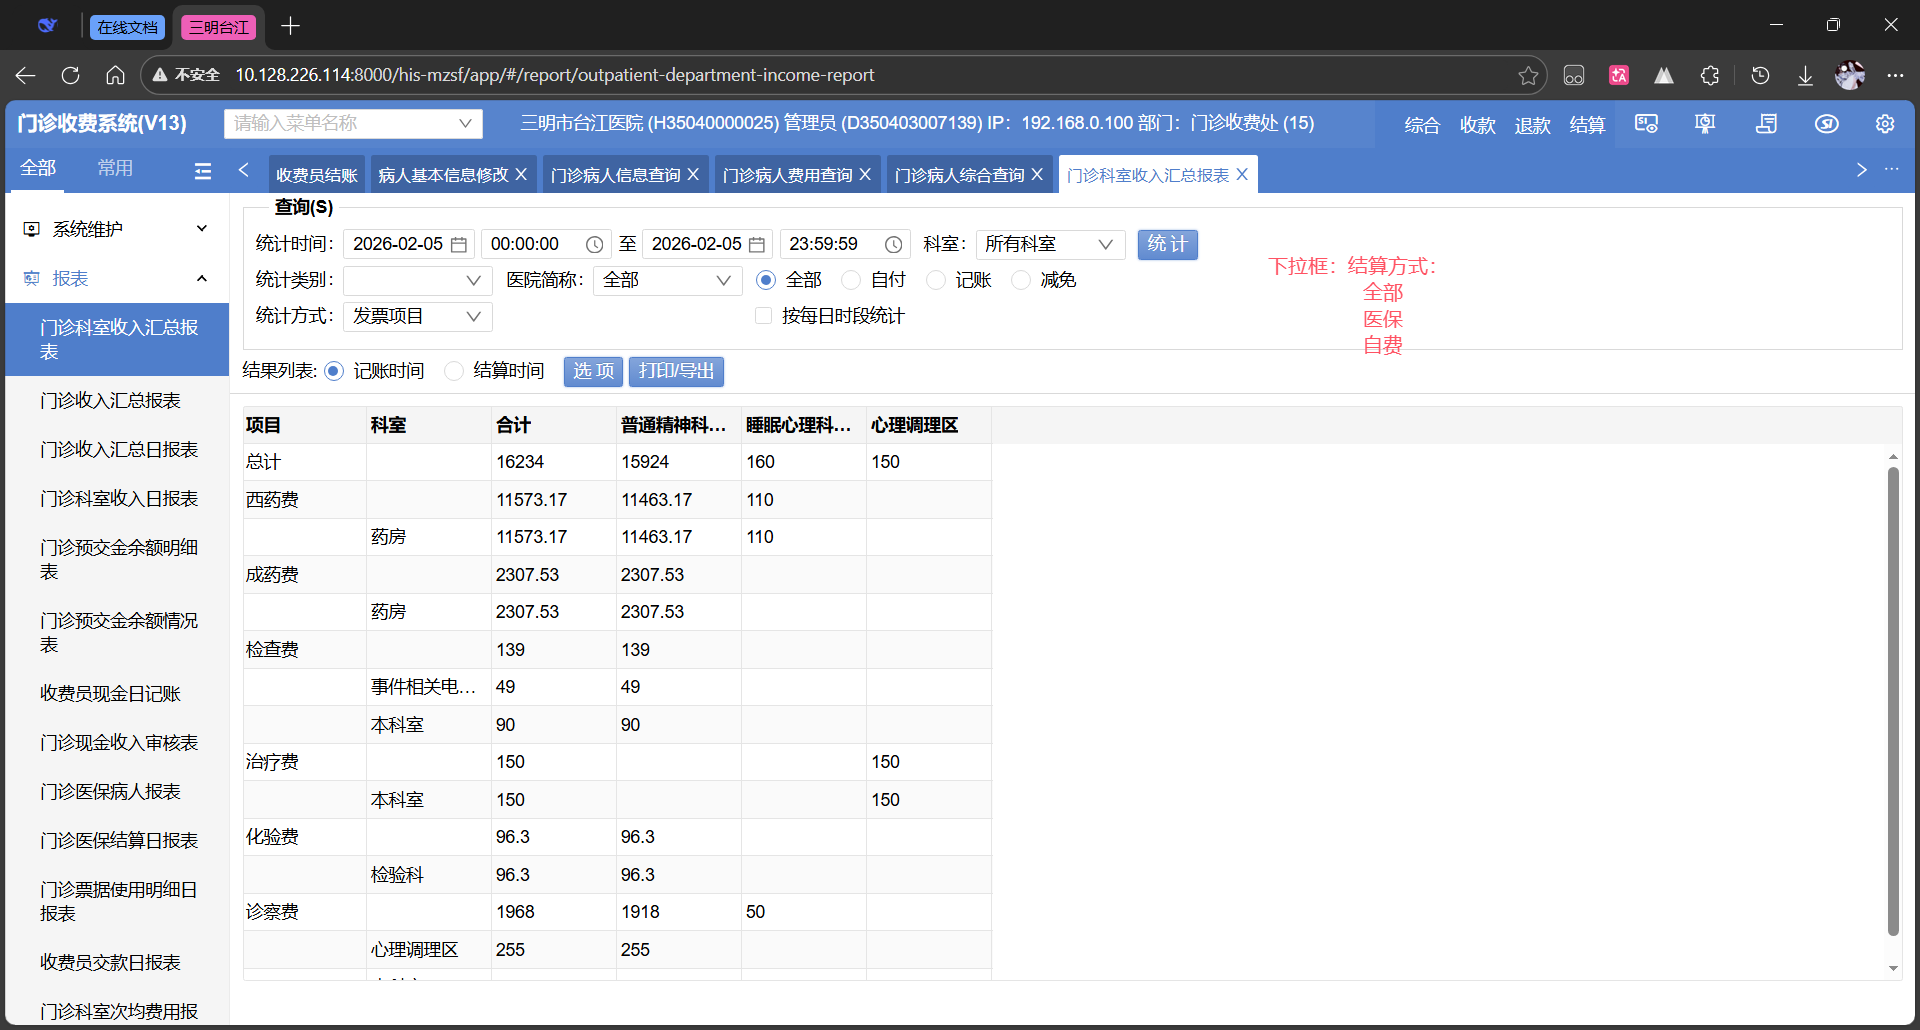The width and height of the screenshot is (1920, 1030).
Task: Click the 统计 query button
Action: coord(1167,244)
